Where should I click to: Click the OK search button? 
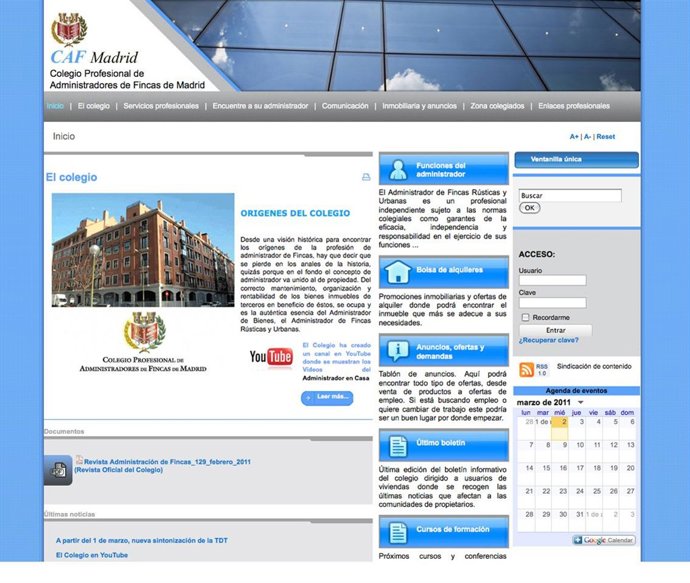point(530,208)
